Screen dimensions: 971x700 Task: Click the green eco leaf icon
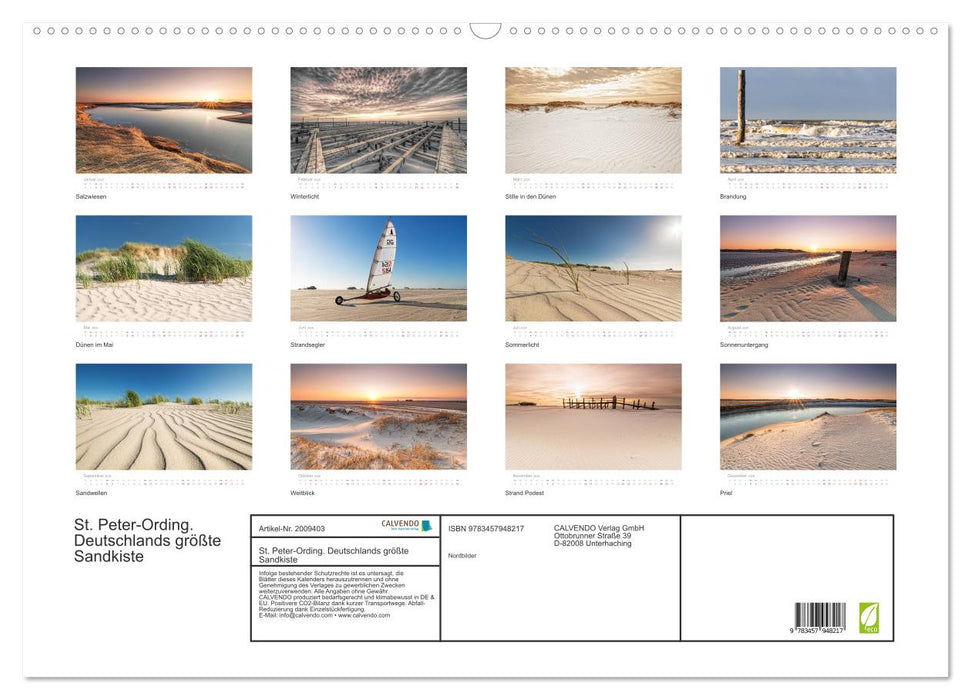pos(869,617)
